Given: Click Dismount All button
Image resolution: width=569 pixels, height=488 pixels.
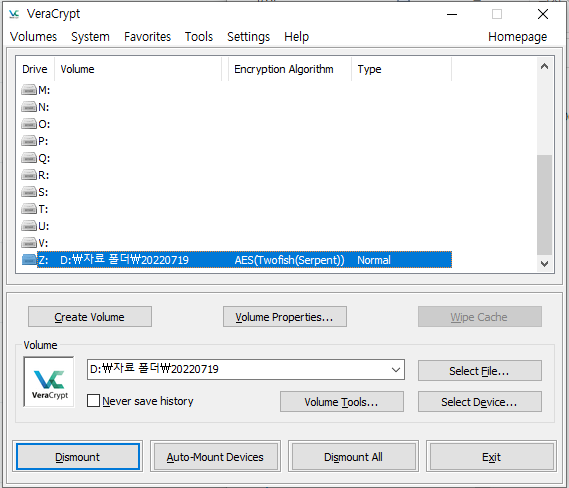Looking at the screenshot, I should [x=353, y=457].
